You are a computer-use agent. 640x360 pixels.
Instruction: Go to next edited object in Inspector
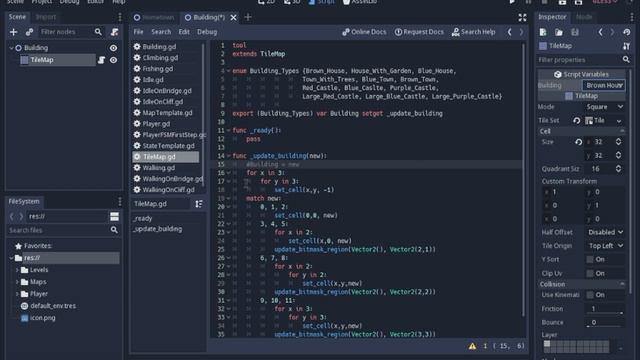(612, 32)
